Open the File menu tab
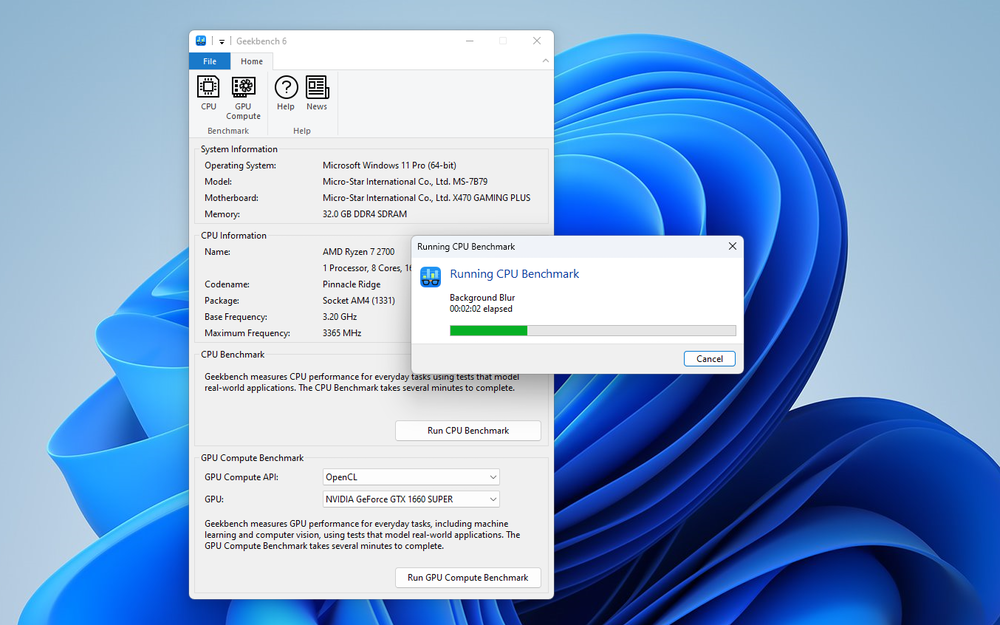Viewport: 1000px width, 625px height. click(x=210, y=61)
